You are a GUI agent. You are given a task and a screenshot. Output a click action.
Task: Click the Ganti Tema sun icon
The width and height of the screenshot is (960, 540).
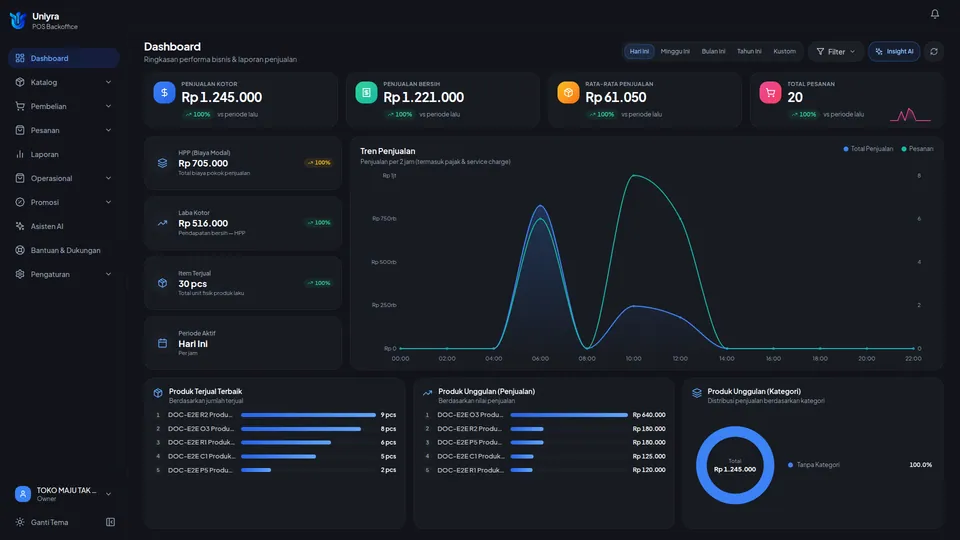[20, 522]
